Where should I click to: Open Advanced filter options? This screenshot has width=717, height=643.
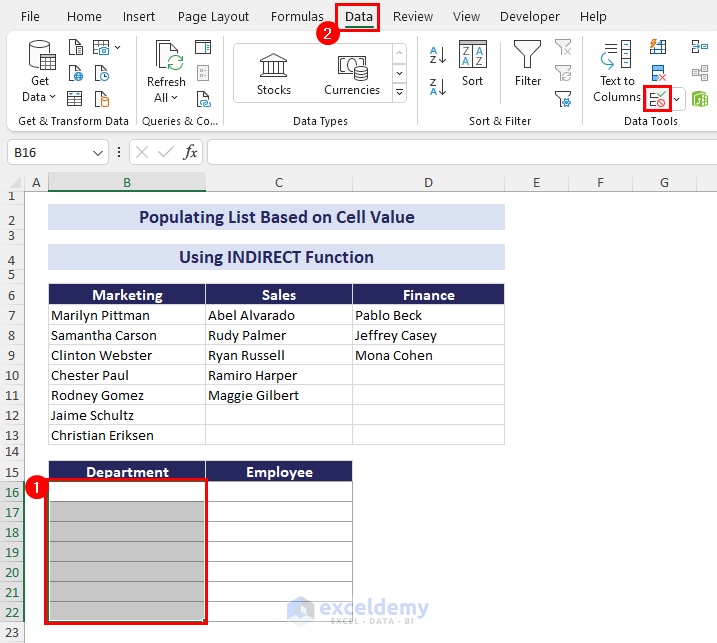[563, 99]
